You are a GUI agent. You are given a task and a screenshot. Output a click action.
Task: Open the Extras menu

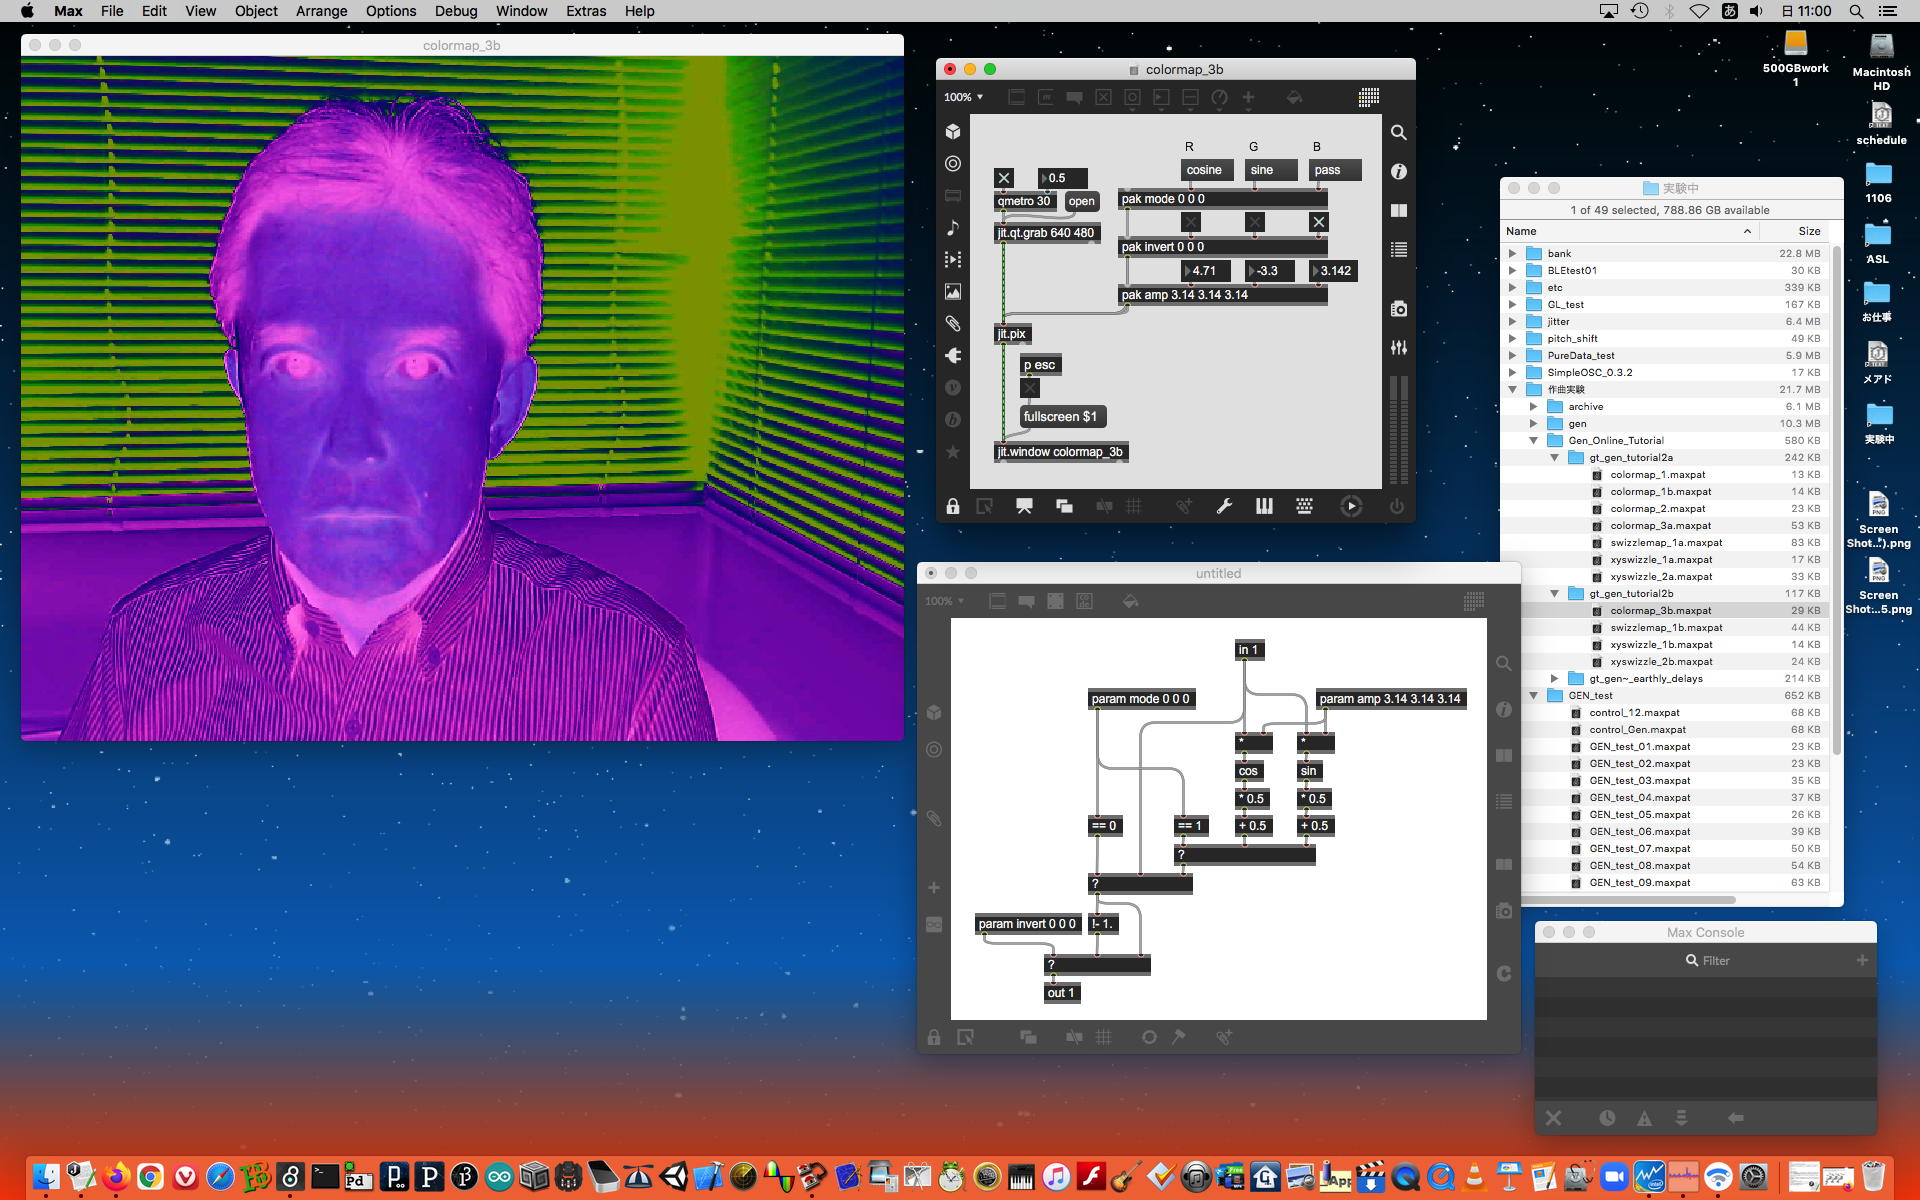[585, 11]
